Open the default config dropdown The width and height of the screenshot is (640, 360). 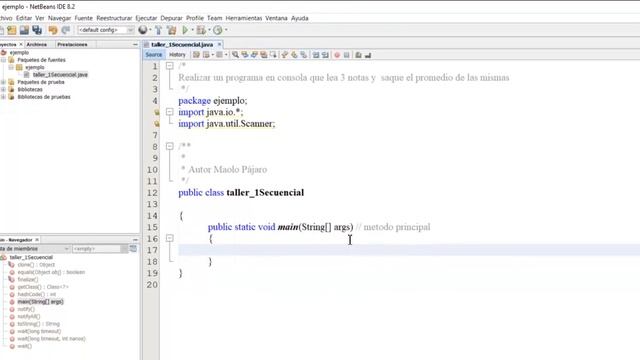point(106,30)
